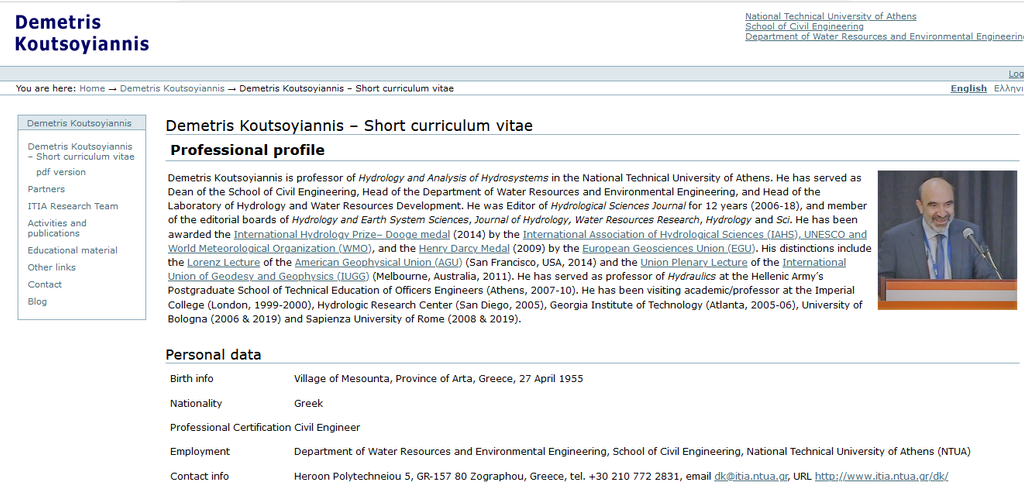
Task: Open Other links in sidebar
Action: (x=52, y=267)
